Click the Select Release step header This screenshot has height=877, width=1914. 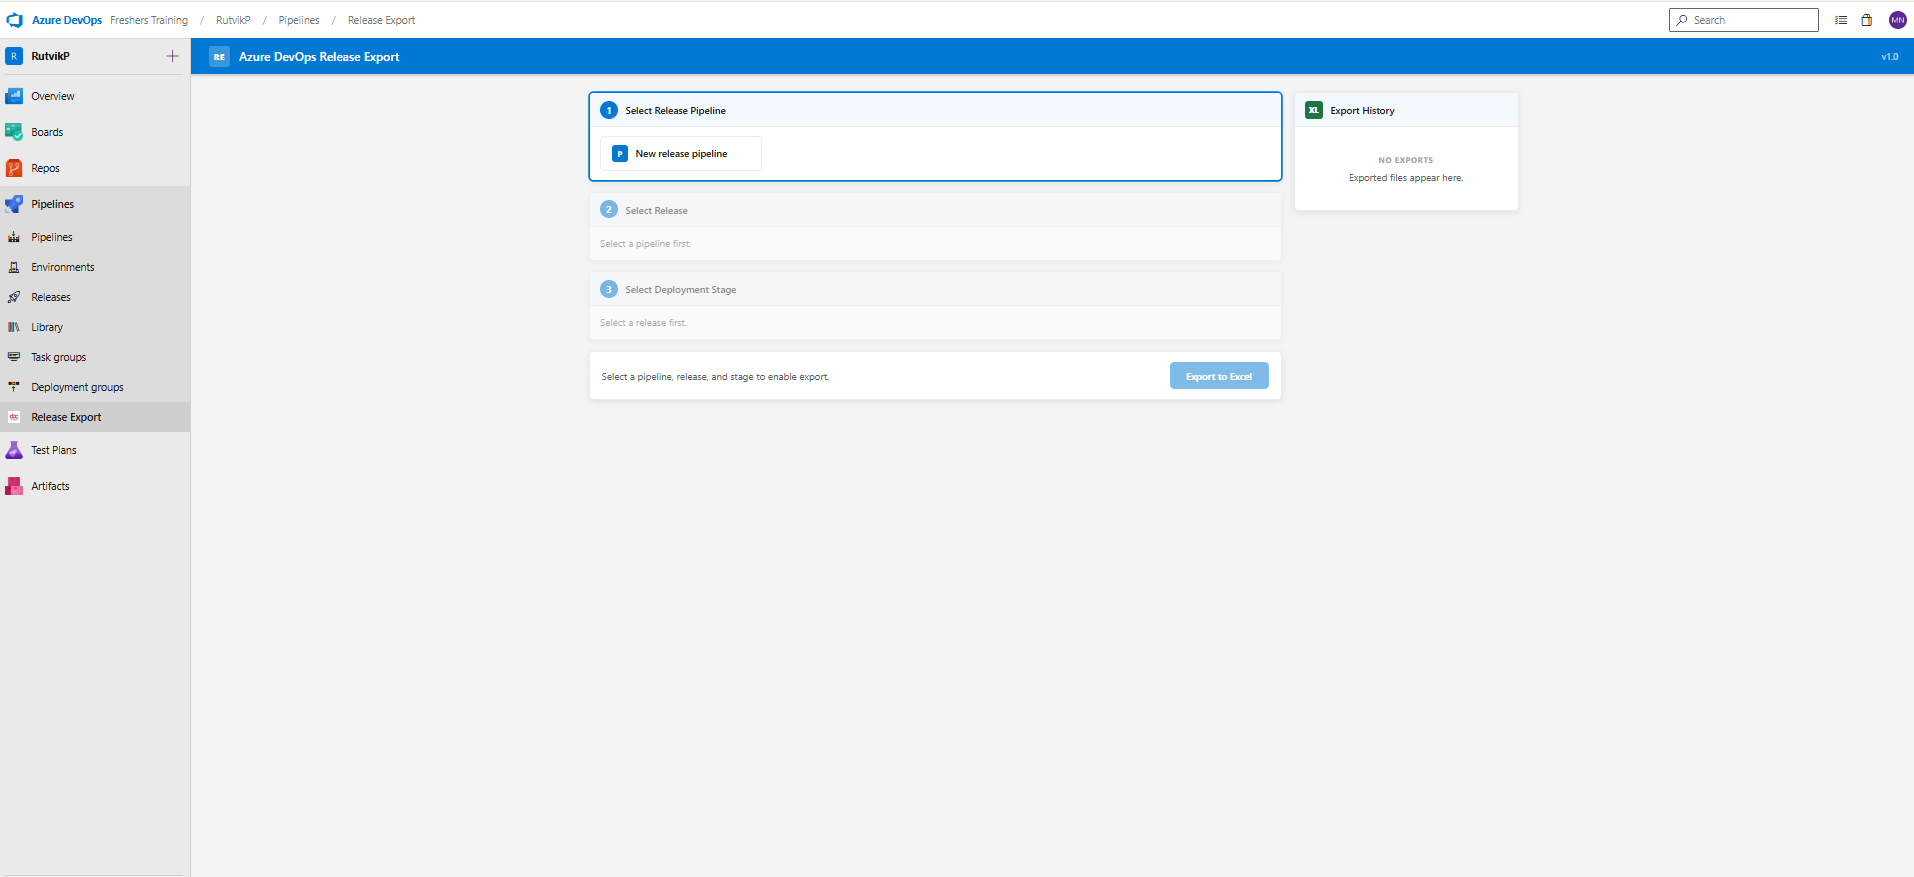[x=935, y=210]
